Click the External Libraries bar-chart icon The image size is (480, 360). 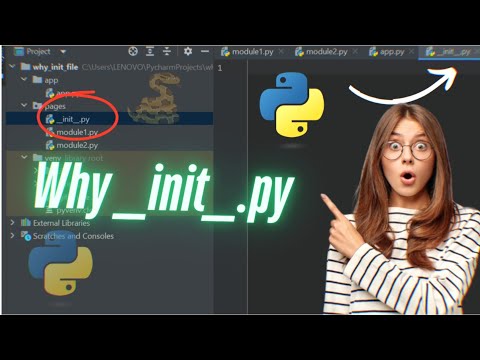26,222
